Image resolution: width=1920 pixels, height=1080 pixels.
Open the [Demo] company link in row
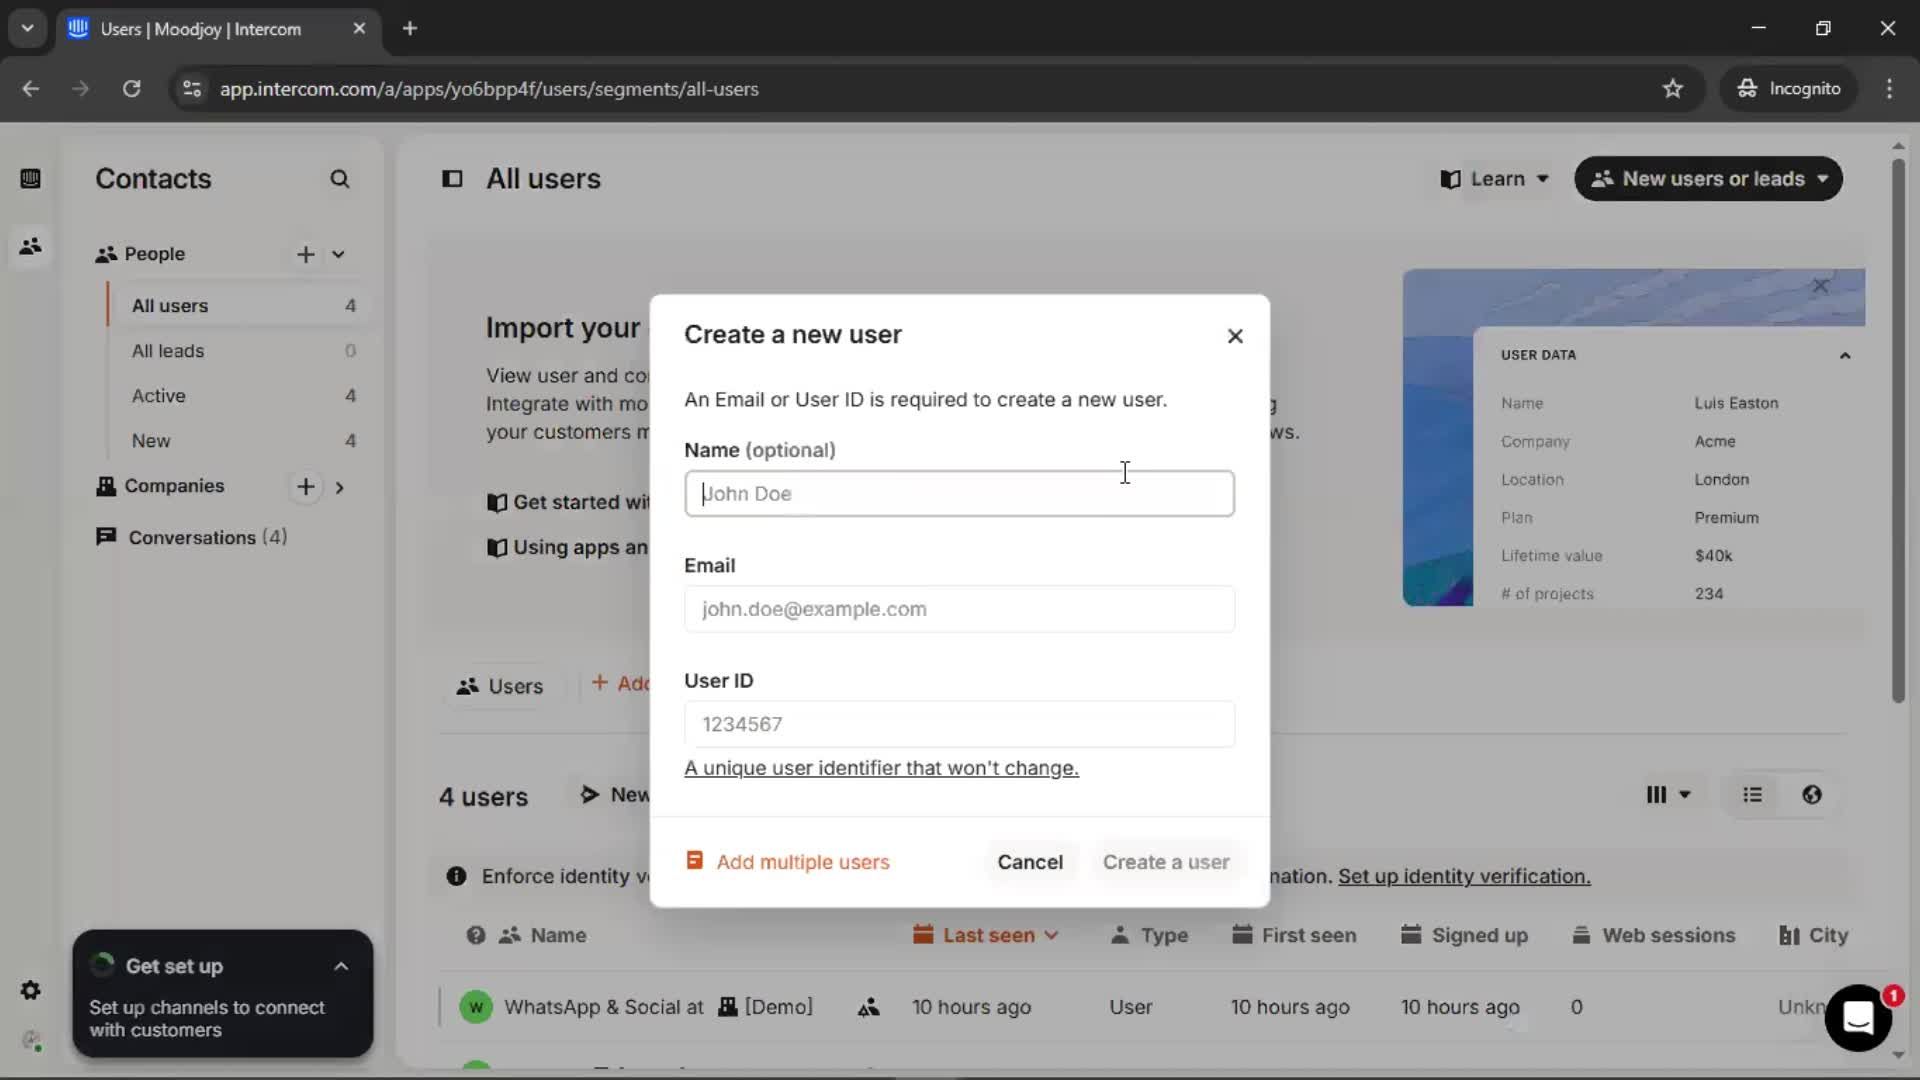(x=766, y=1007)
